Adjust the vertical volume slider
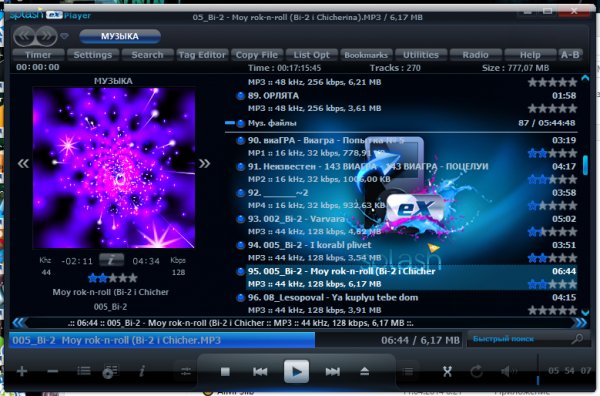Screen dimensions: 600x396 pos(538,369)
